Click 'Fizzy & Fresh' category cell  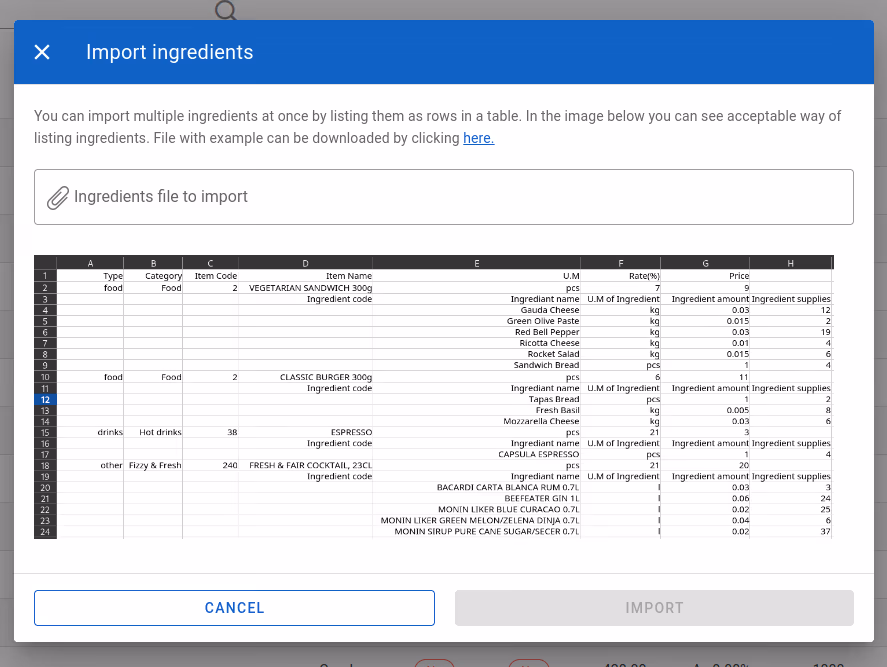[x=155, y=465]
